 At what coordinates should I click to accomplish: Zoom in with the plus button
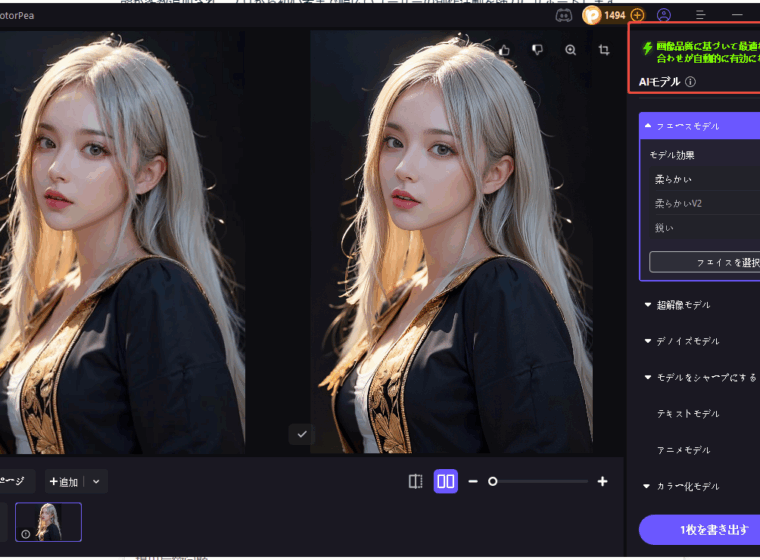[x=602, y=481]
